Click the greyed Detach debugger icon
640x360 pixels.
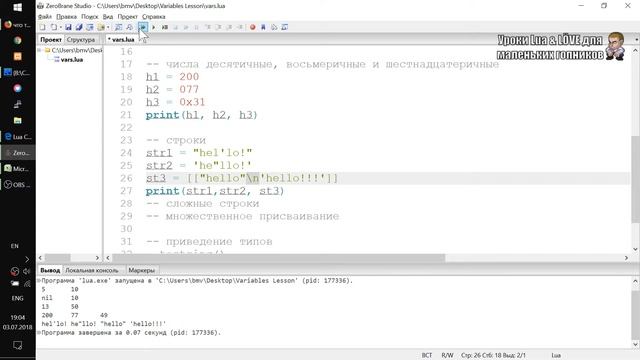click(186, 27)
